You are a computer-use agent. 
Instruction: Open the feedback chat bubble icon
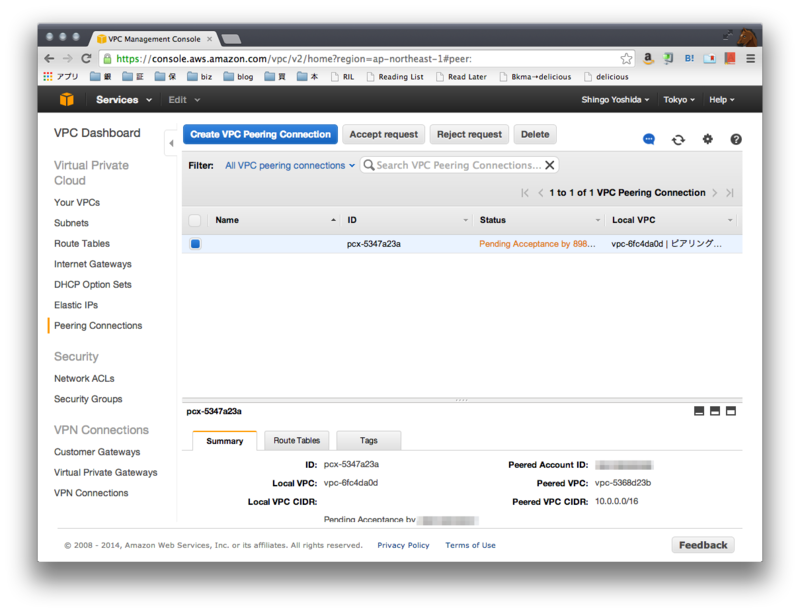648,139
